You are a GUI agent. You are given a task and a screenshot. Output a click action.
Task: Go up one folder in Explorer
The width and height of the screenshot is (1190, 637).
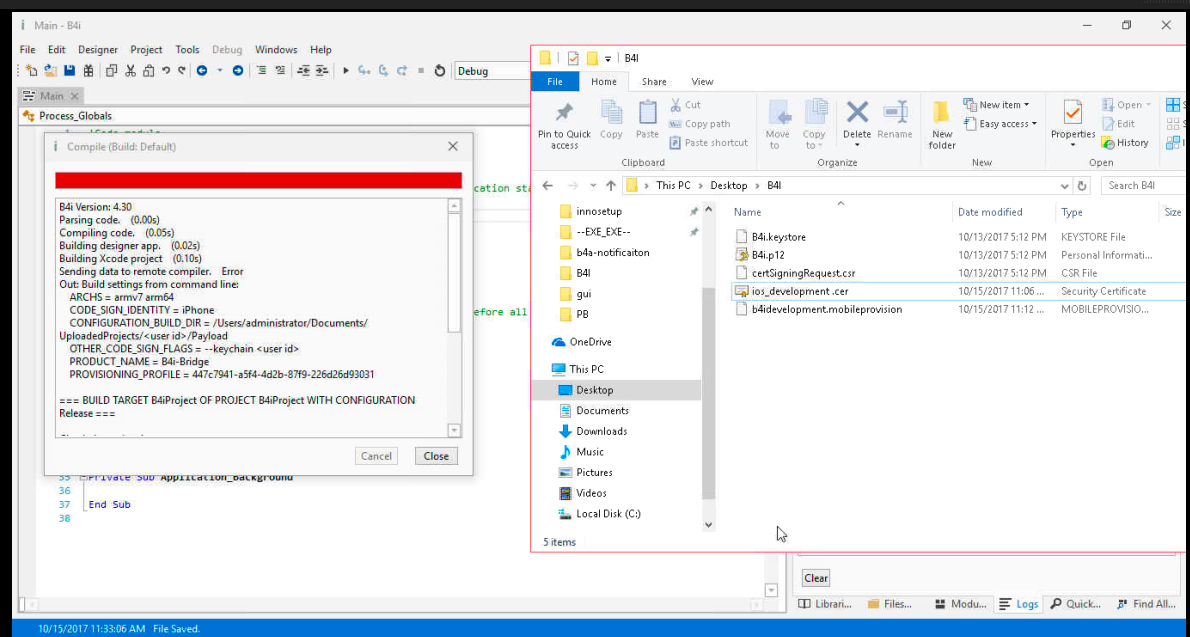(x=611, y=185)
